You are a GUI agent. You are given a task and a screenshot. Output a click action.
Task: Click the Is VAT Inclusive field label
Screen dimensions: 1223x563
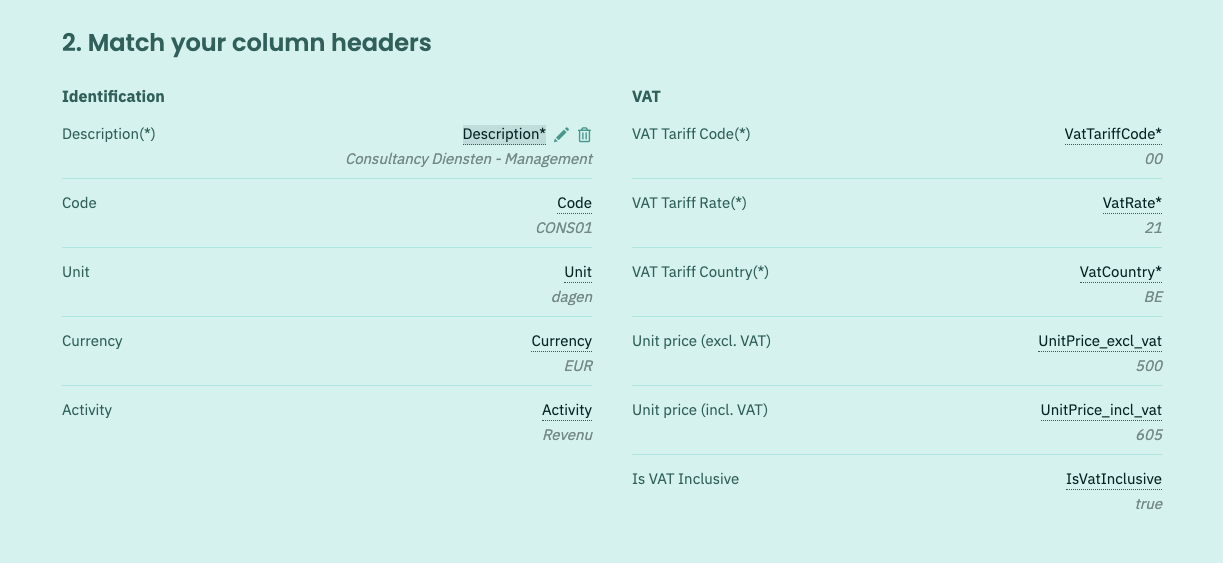[x=685, y=479]
